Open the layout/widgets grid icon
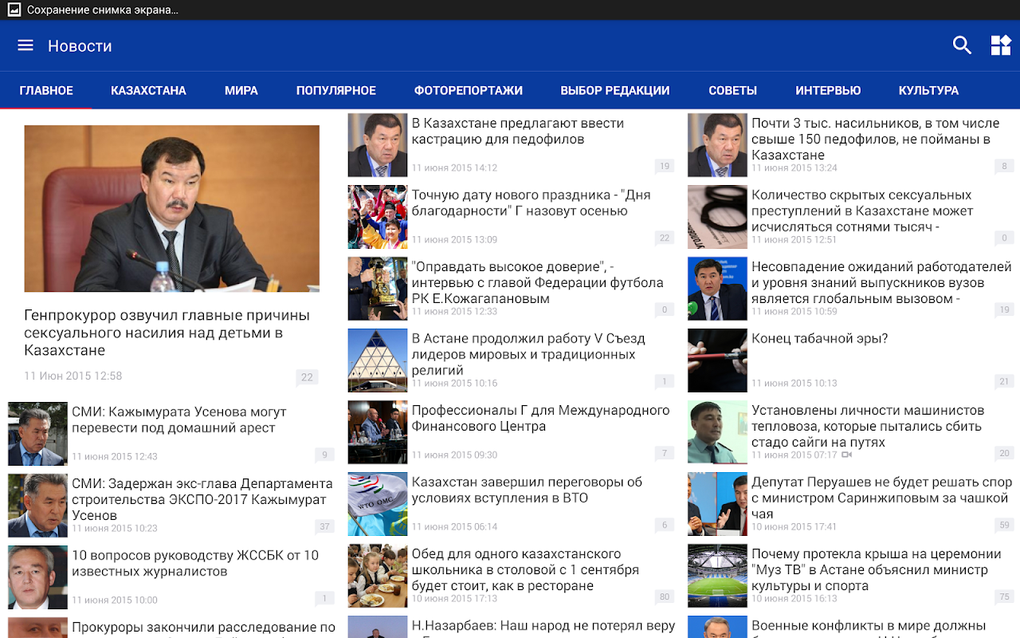Image resolution: width=1020 pixels, height=638 pixels. point(1000,46)
